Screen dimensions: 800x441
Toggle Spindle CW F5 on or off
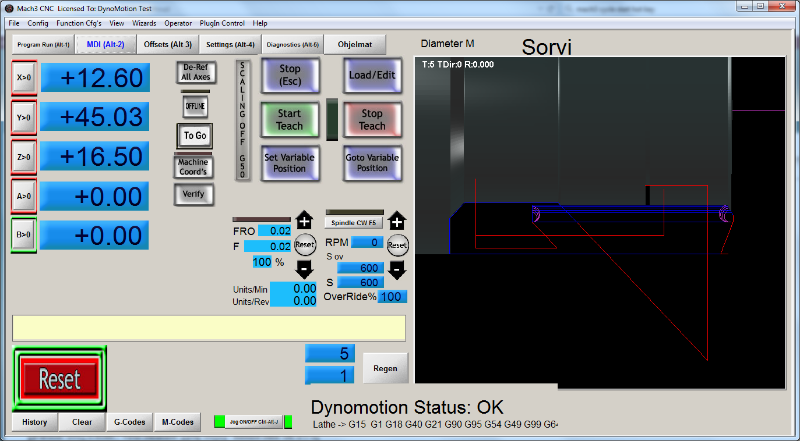pyautogui.click(x=354, y=223)
